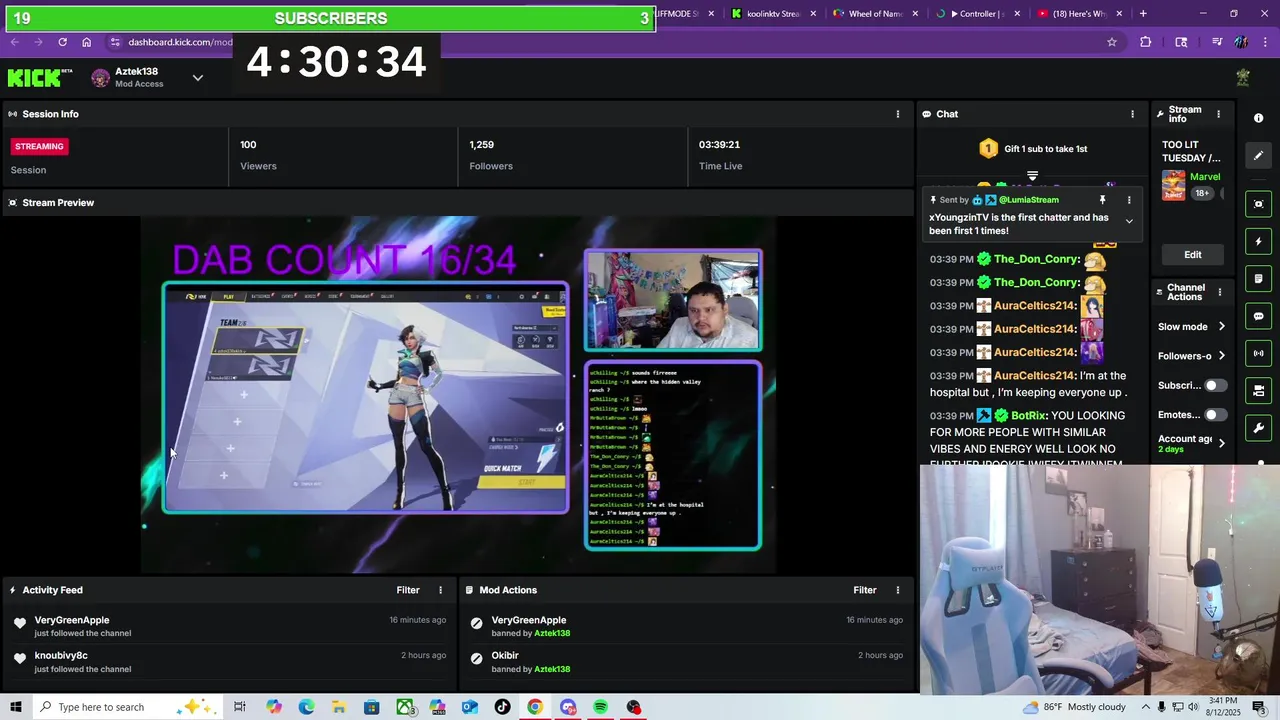Viewport: 1280px width, 720px height.
Task: Open a new browser tab
Action: click(1143, 14)
